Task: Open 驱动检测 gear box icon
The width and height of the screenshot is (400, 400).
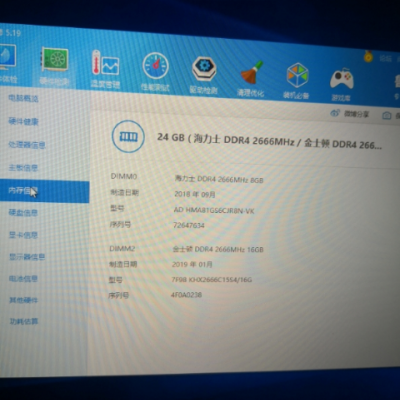Action: [x=204, y=69]
